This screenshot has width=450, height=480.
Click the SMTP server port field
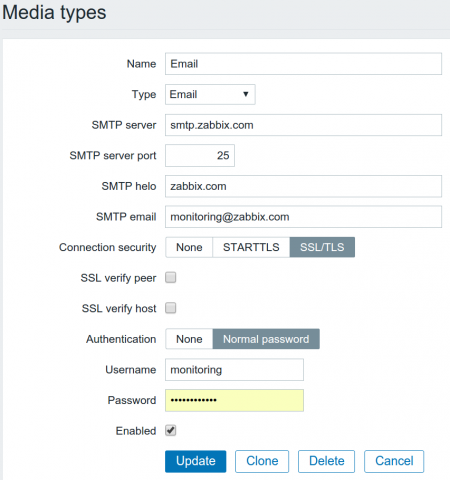[200, 155]
